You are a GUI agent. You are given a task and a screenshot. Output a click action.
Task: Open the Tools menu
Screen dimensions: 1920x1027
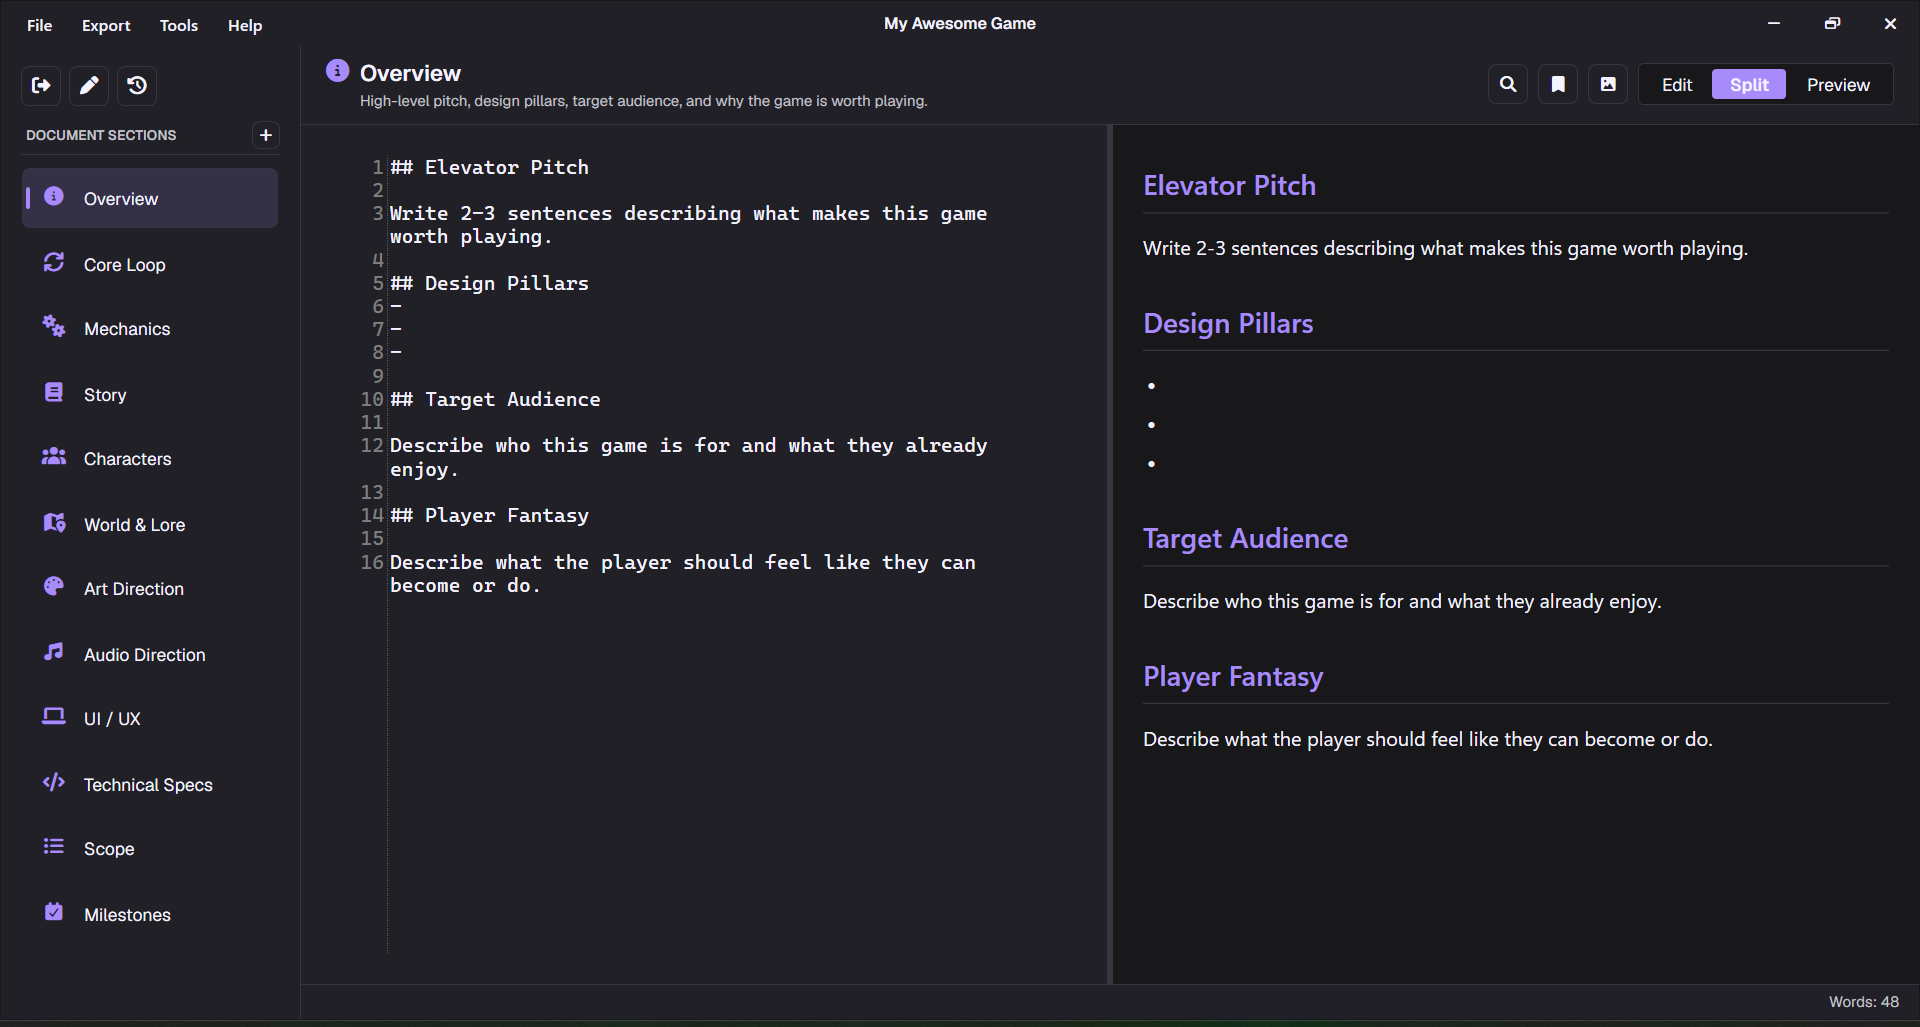point(179,25)
